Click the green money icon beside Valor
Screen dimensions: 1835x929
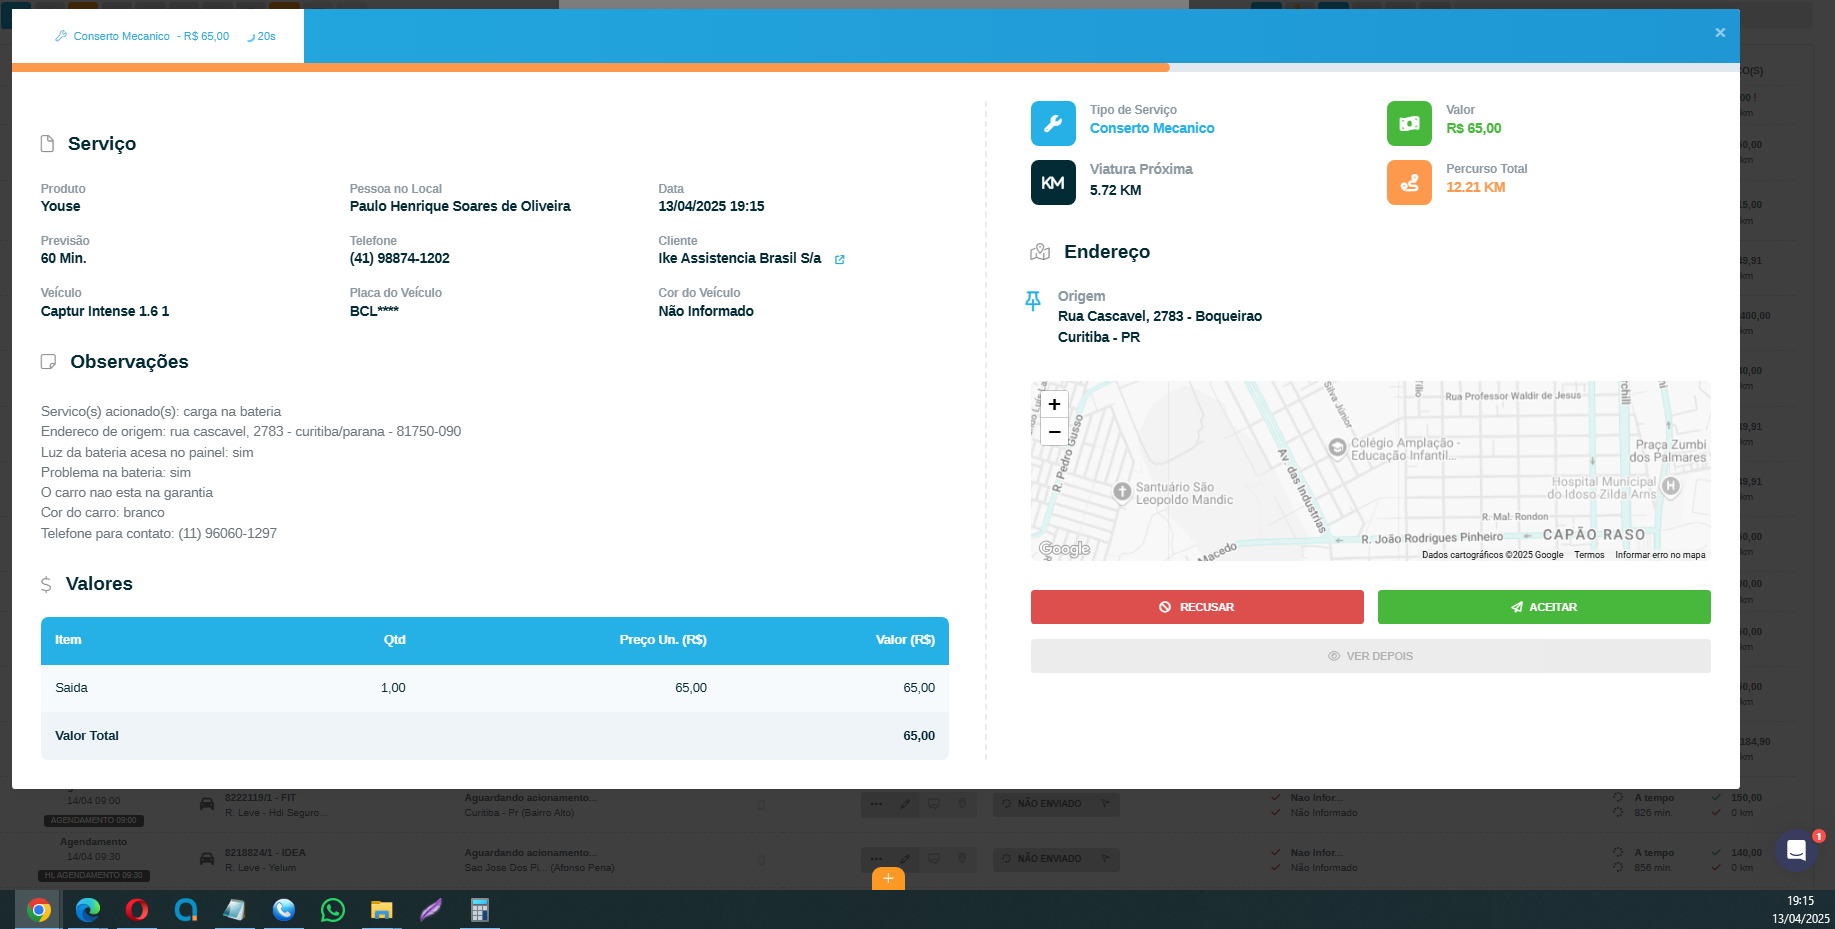click(1409, 124)
